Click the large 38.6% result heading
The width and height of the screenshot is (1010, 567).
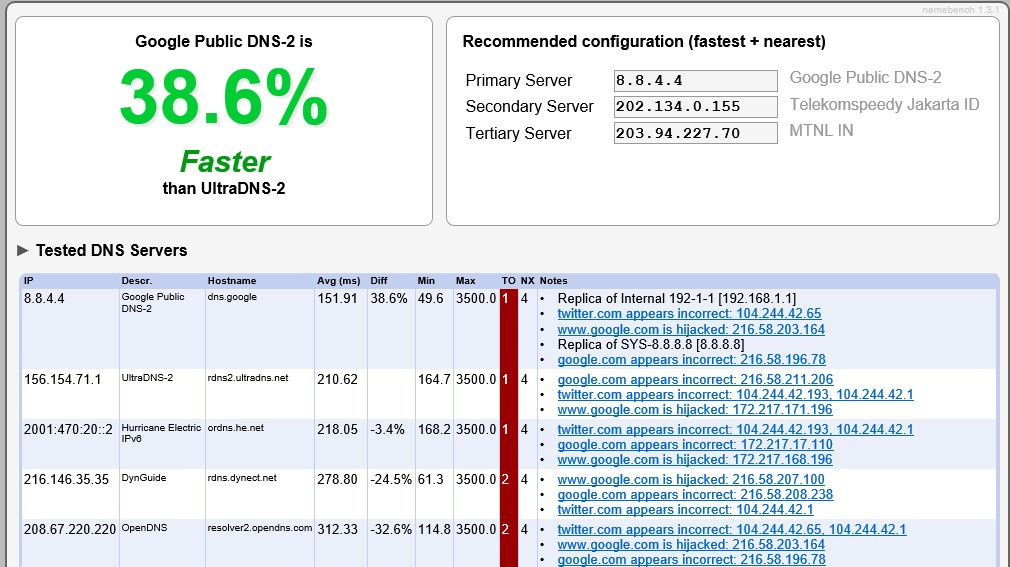click(x=223, y=97)
